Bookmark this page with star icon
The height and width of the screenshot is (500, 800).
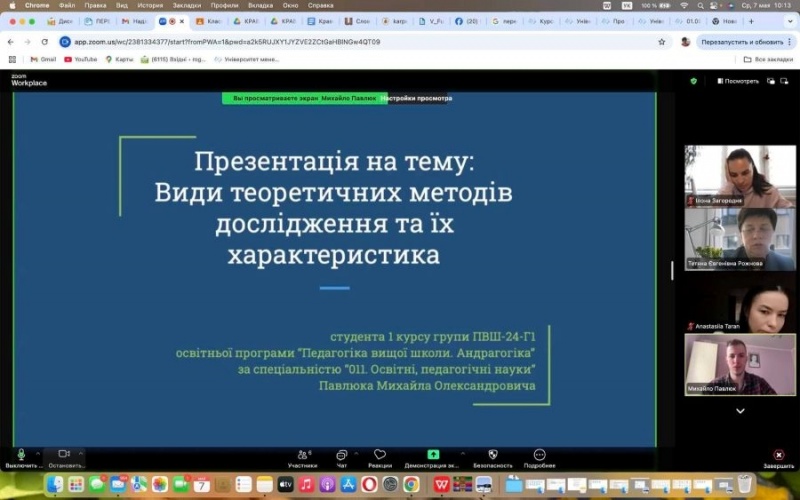[661, 42]
